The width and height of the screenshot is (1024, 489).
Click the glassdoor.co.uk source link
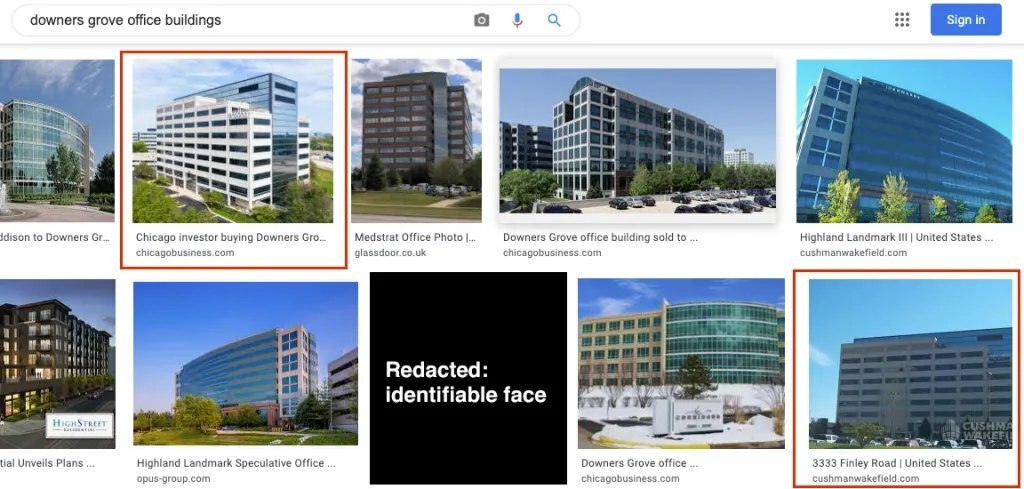tap(390, 253)
